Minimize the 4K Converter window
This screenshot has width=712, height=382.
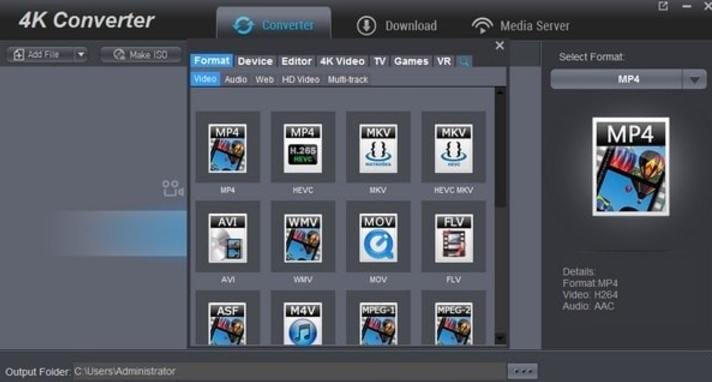(687, 6)
